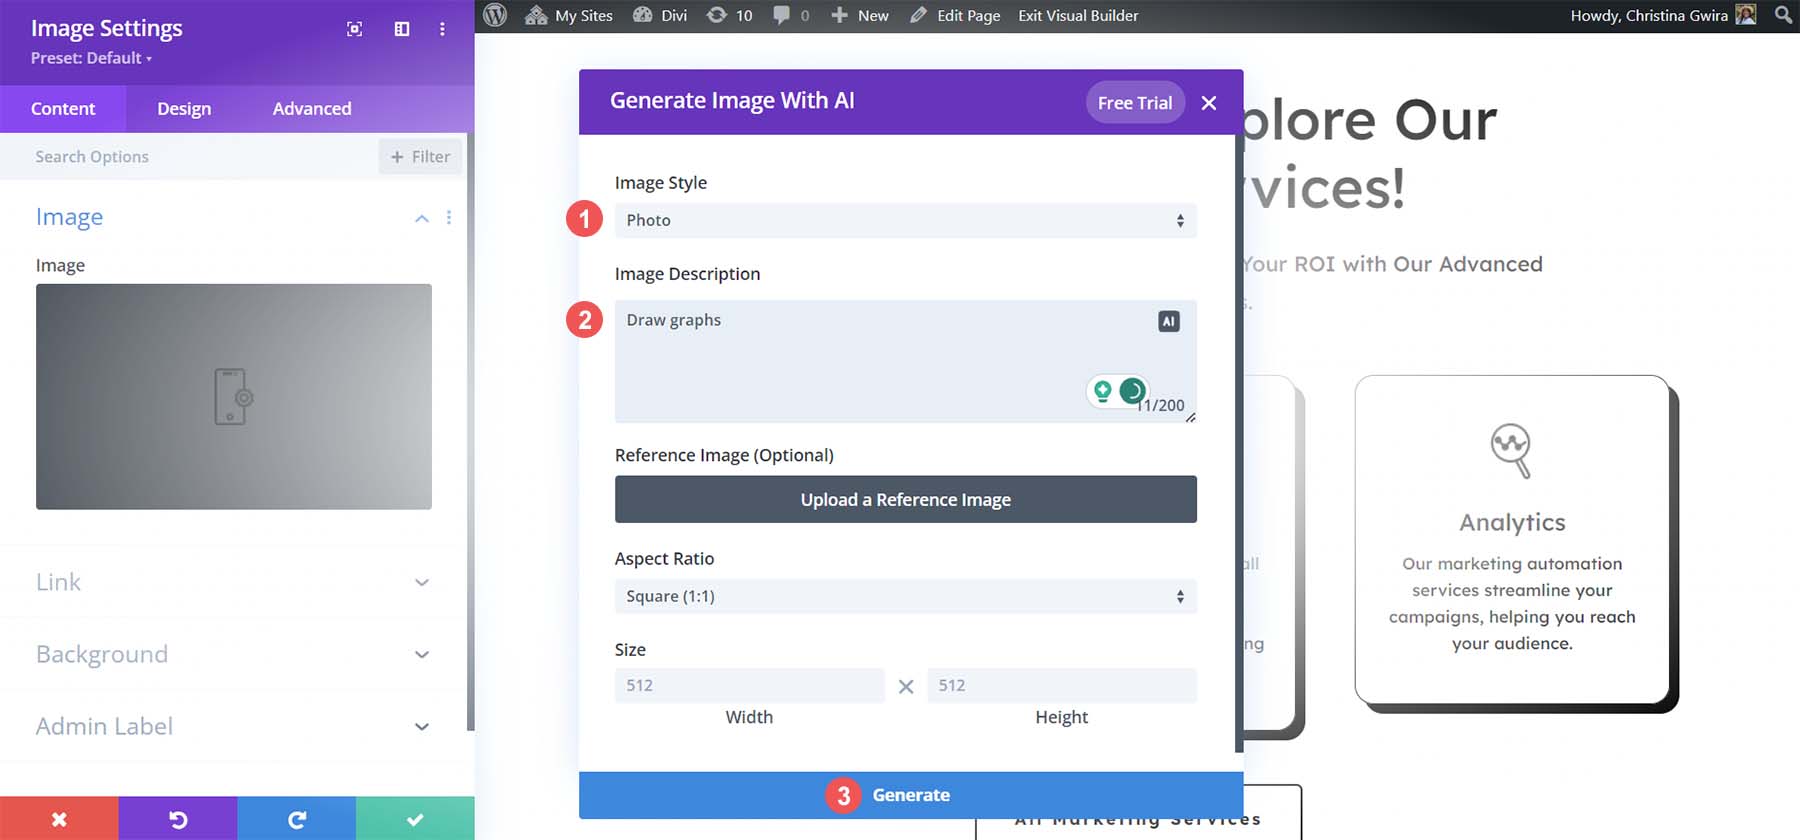Image resolution: width=1800 pixels, height=840 pixels.
Task: Collapse the Image section
Action: click(422, 218)
